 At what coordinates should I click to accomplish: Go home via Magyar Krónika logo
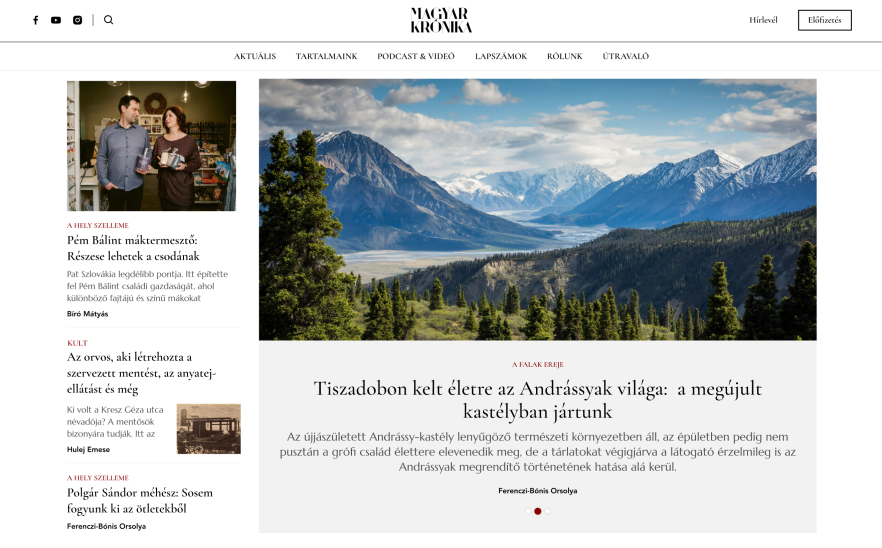pyautogui.click(x=441, y=20)
